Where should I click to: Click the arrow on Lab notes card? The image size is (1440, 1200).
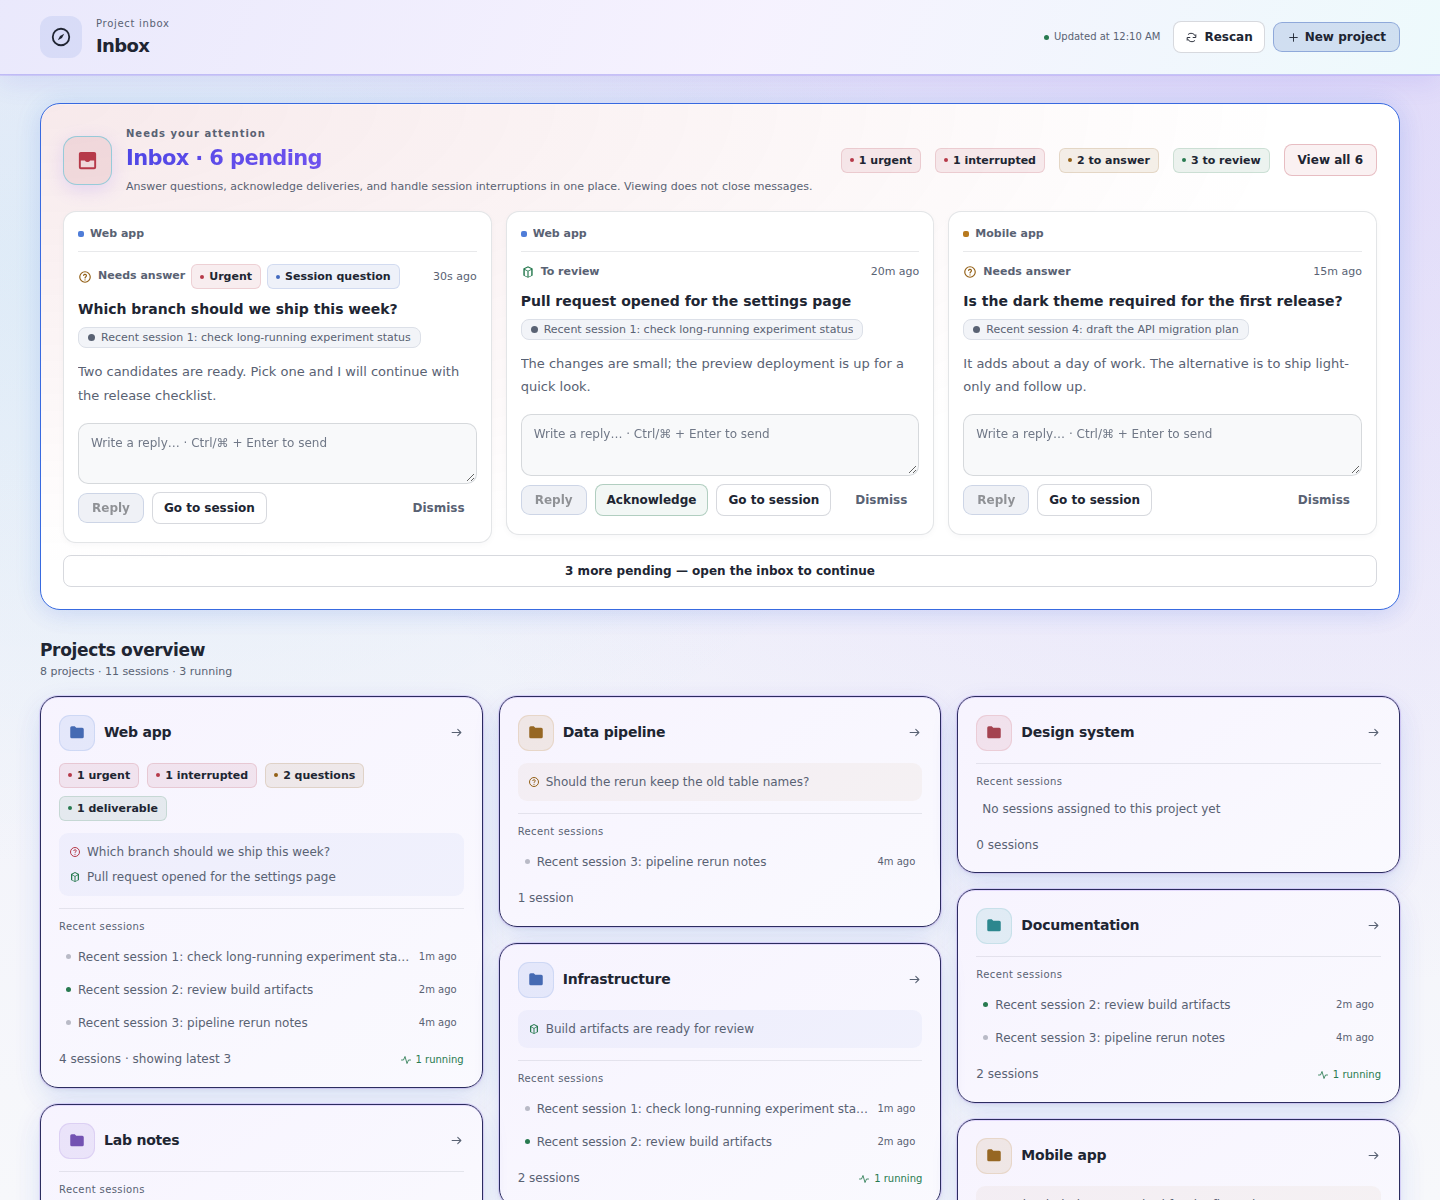(457, 1141)
